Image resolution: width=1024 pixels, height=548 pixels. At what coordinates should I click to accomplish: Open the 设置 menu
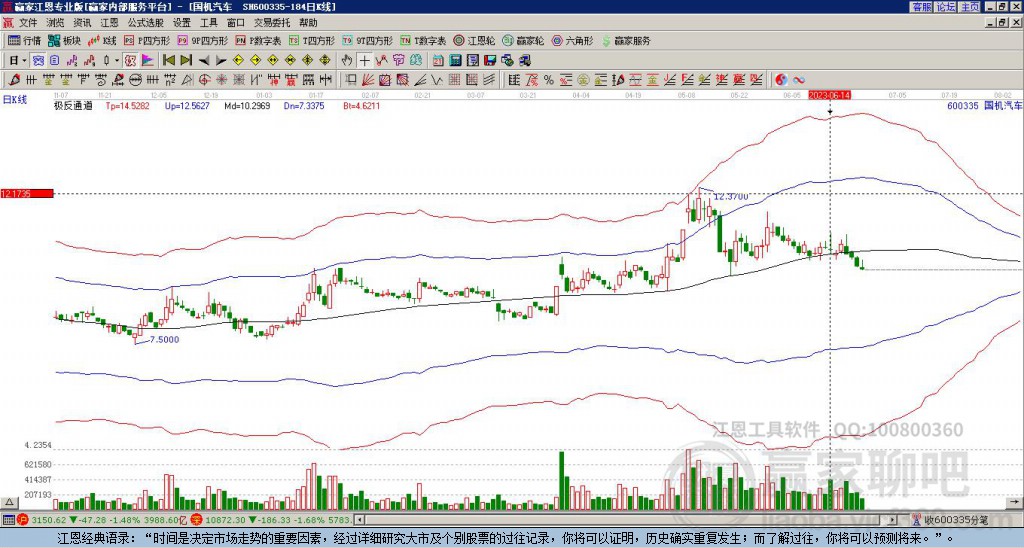point(182,23)
